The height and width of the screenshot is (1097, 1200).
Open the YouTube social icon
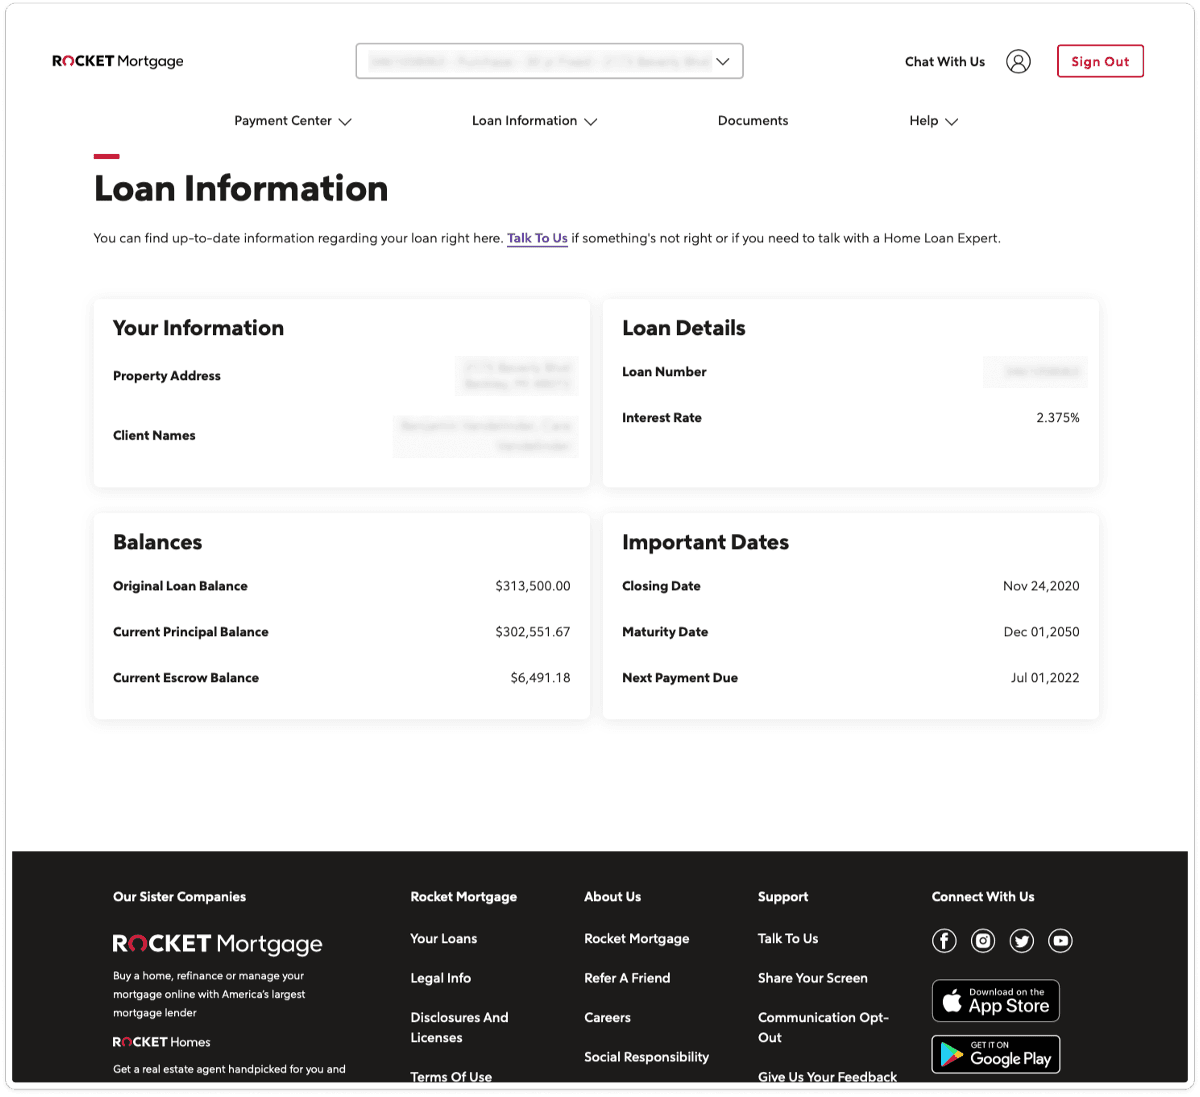tap(1060, 940)
